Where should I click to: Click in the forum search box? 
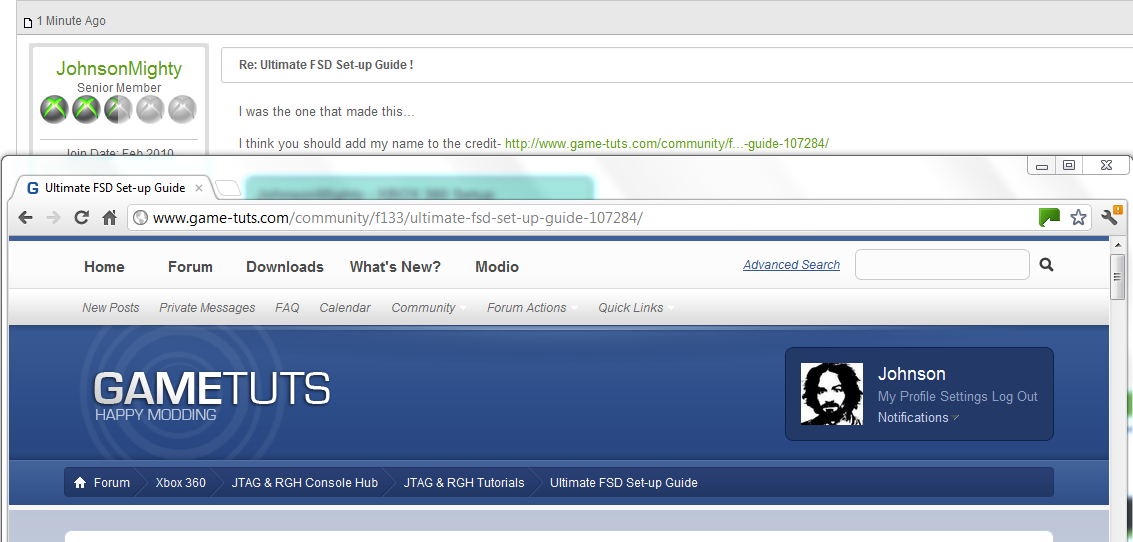tap(942, 264)
